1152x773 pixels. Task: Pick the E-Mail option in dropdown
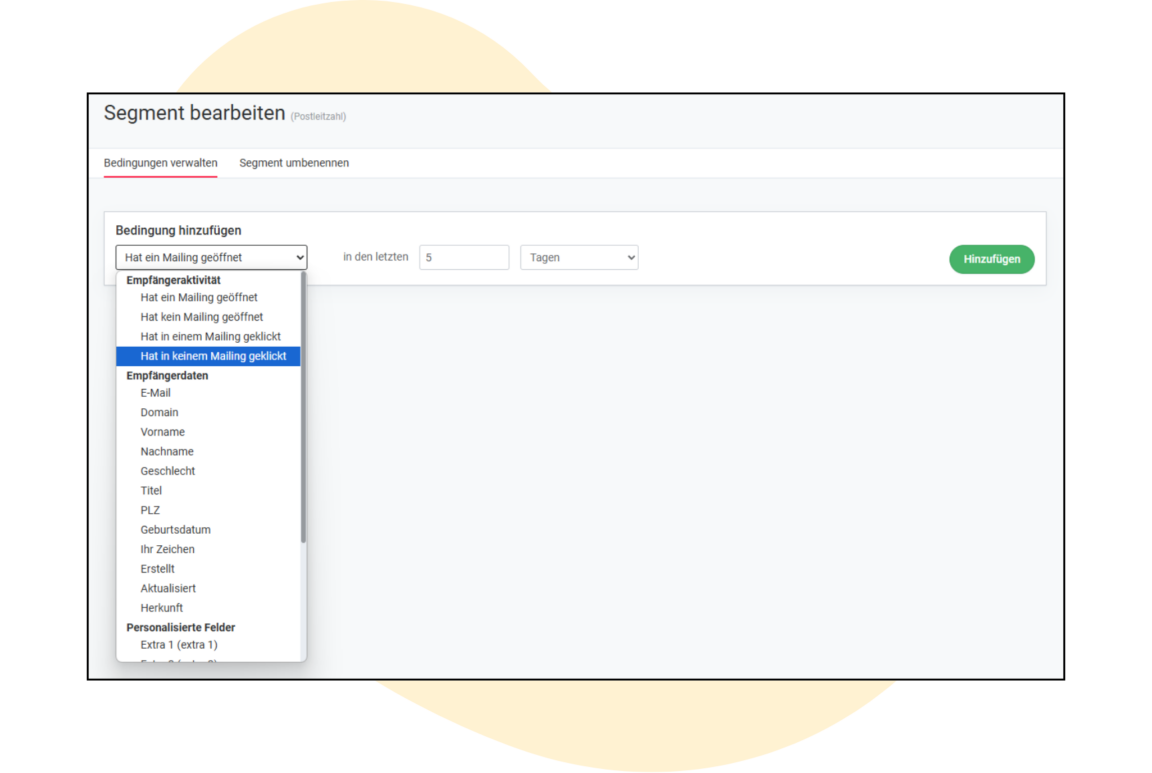156,393
